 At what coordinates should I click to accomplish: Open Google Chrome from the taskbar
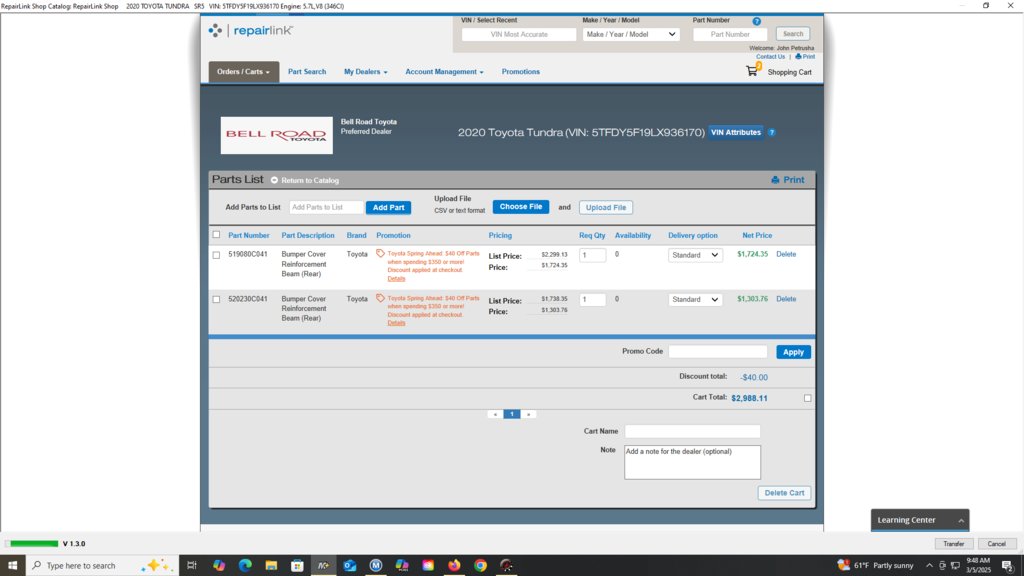coord(480,565)
